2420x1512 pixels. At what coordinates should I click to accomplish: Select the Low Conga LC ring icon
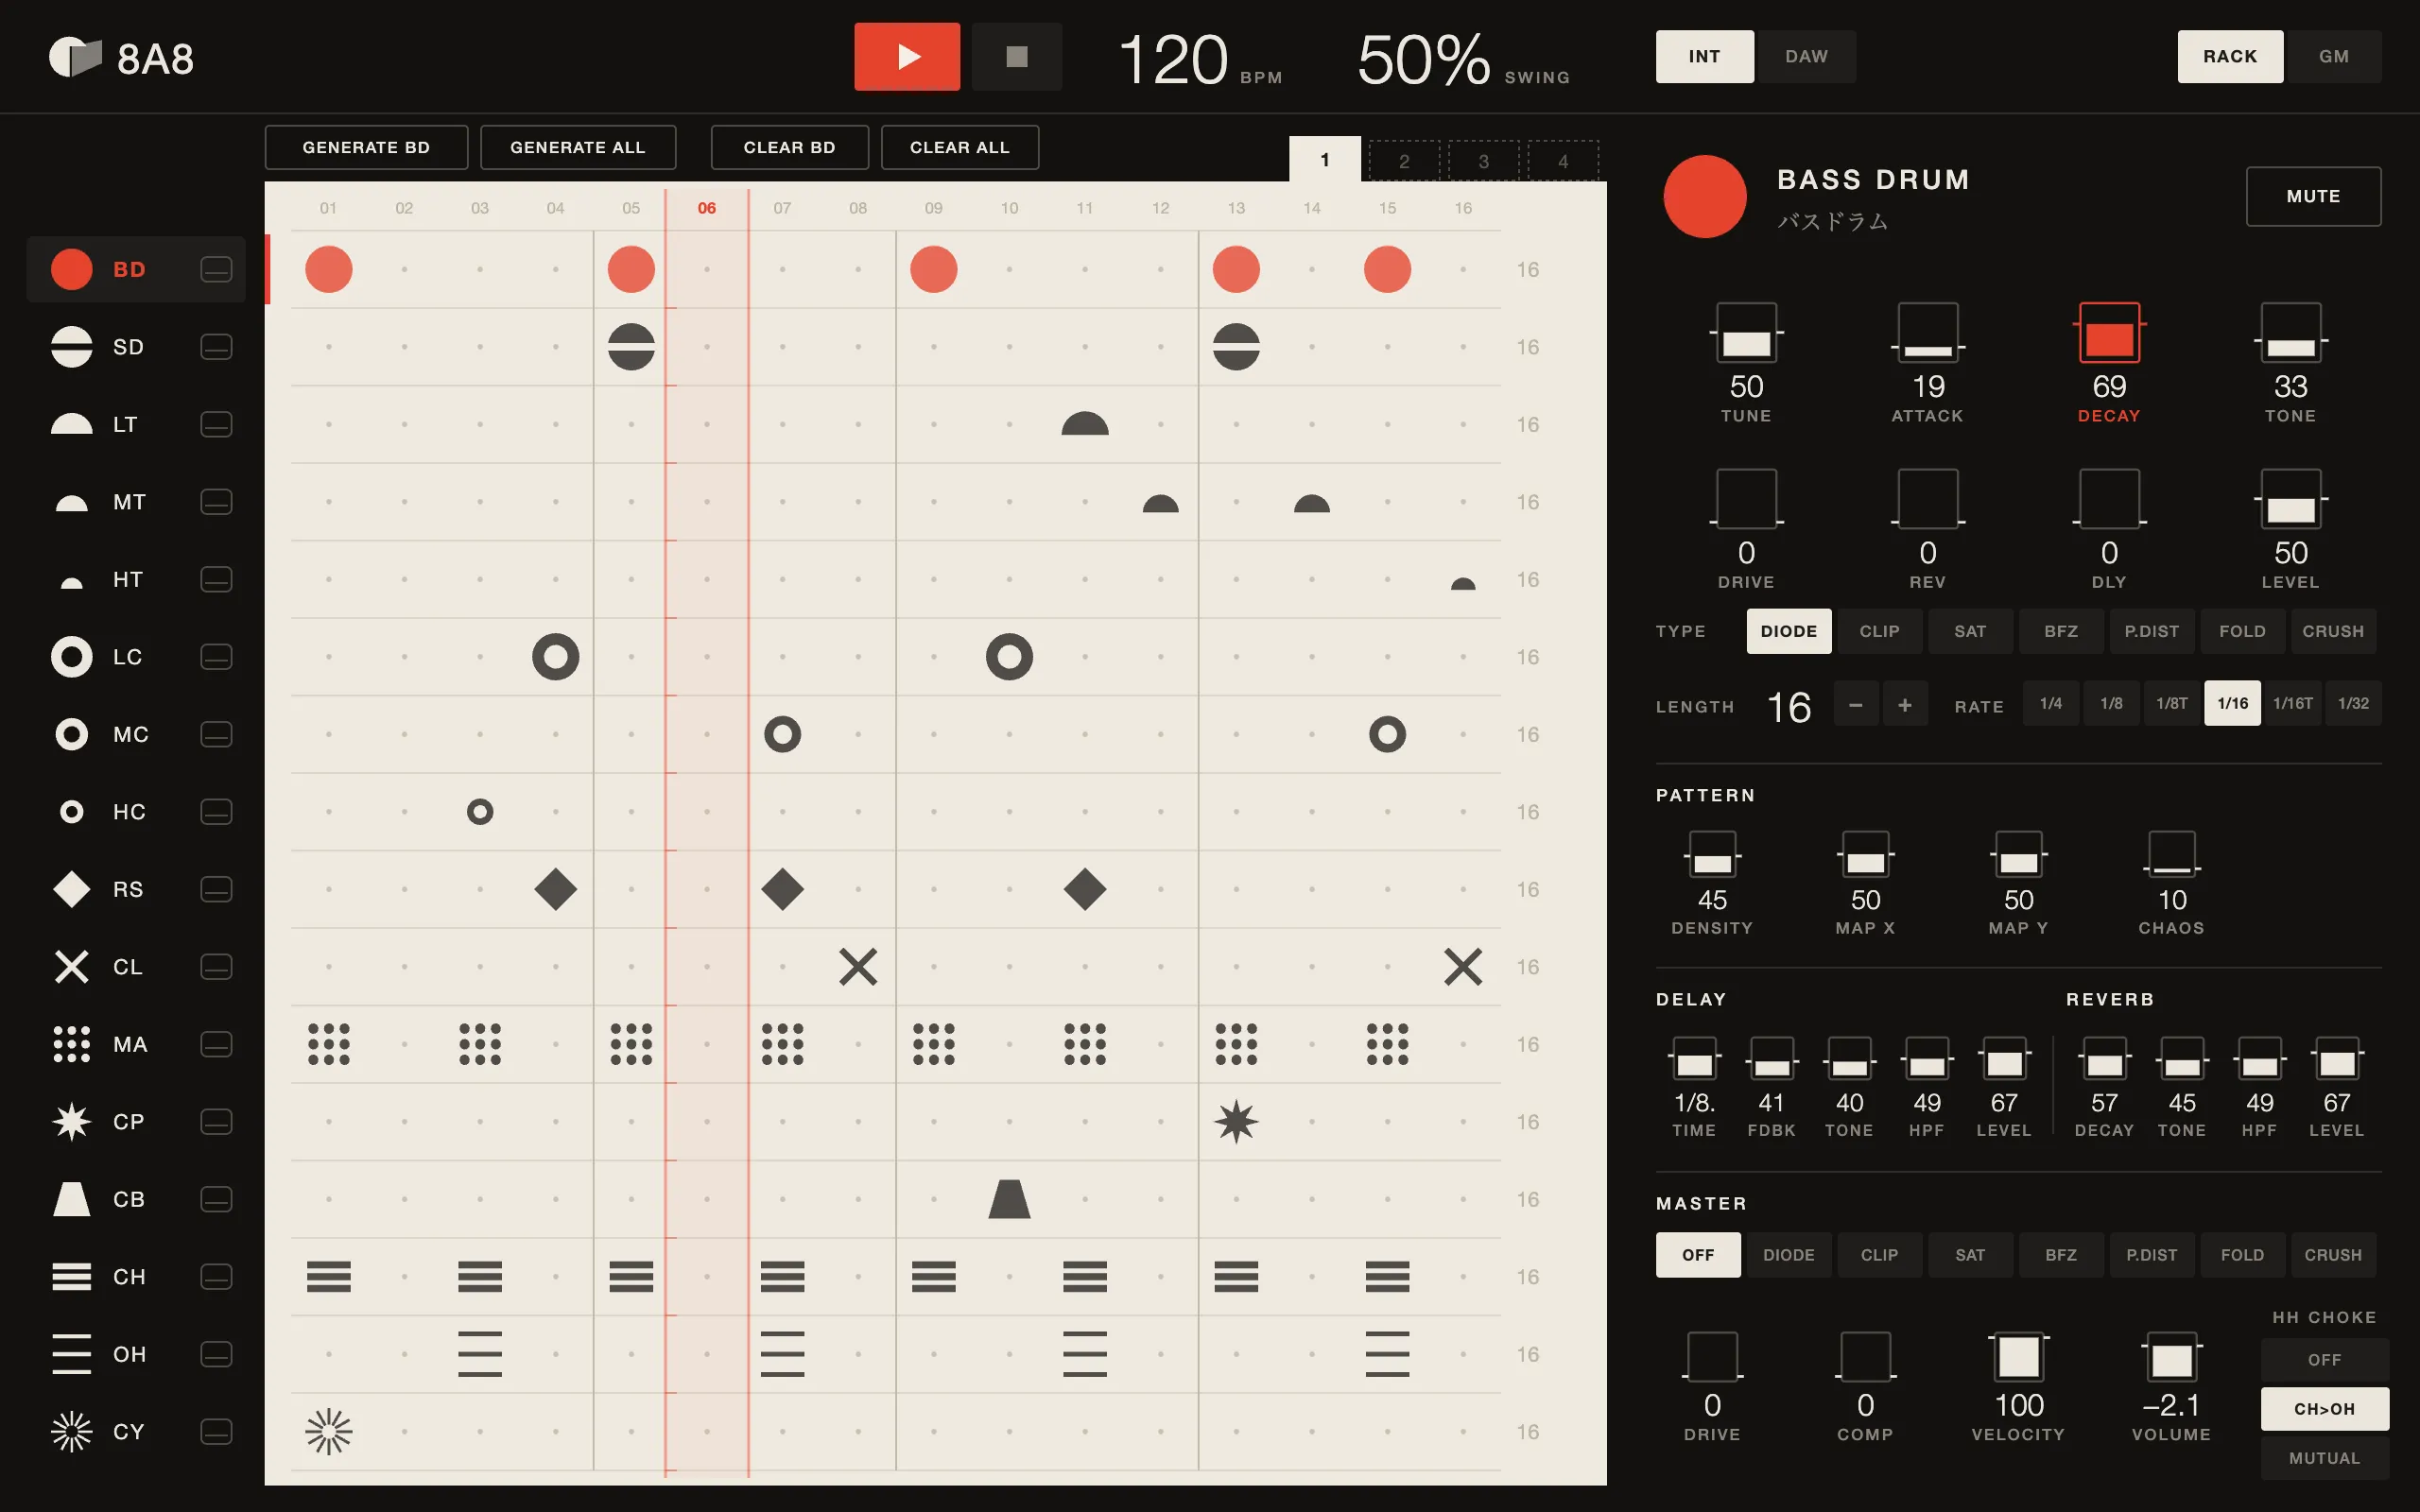71,657
